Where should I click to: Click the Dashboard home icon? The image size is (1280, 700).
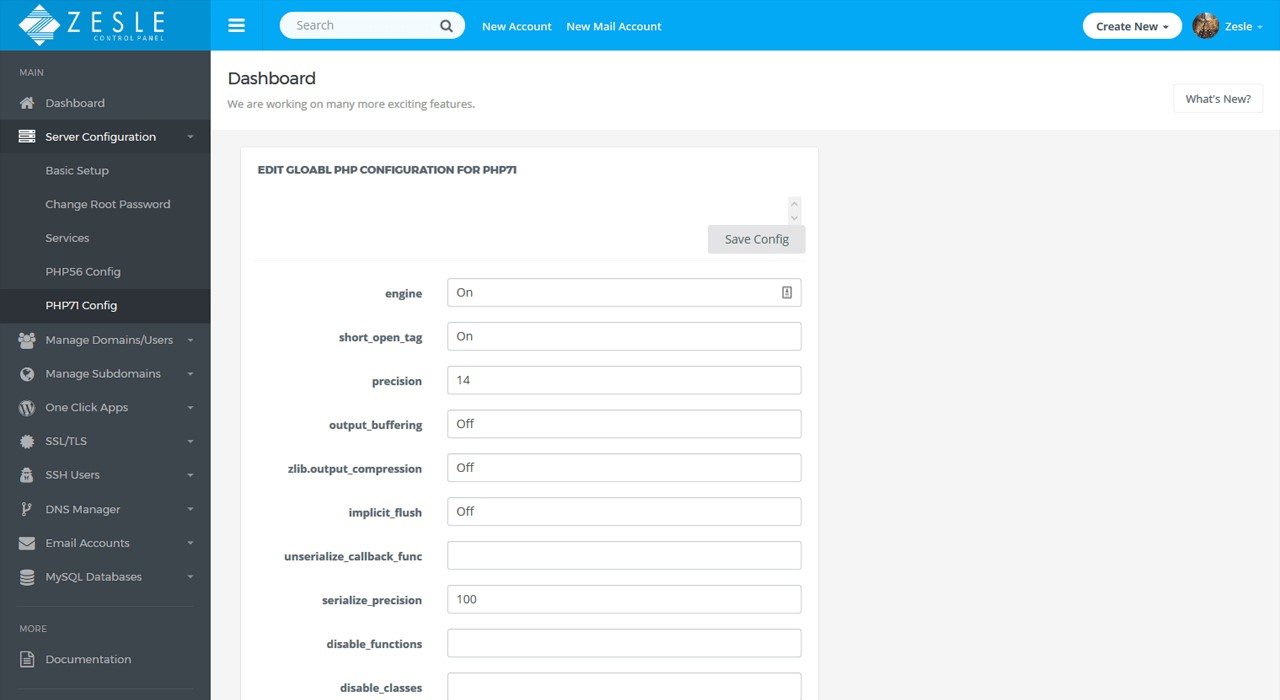click(x=27, y=103)
